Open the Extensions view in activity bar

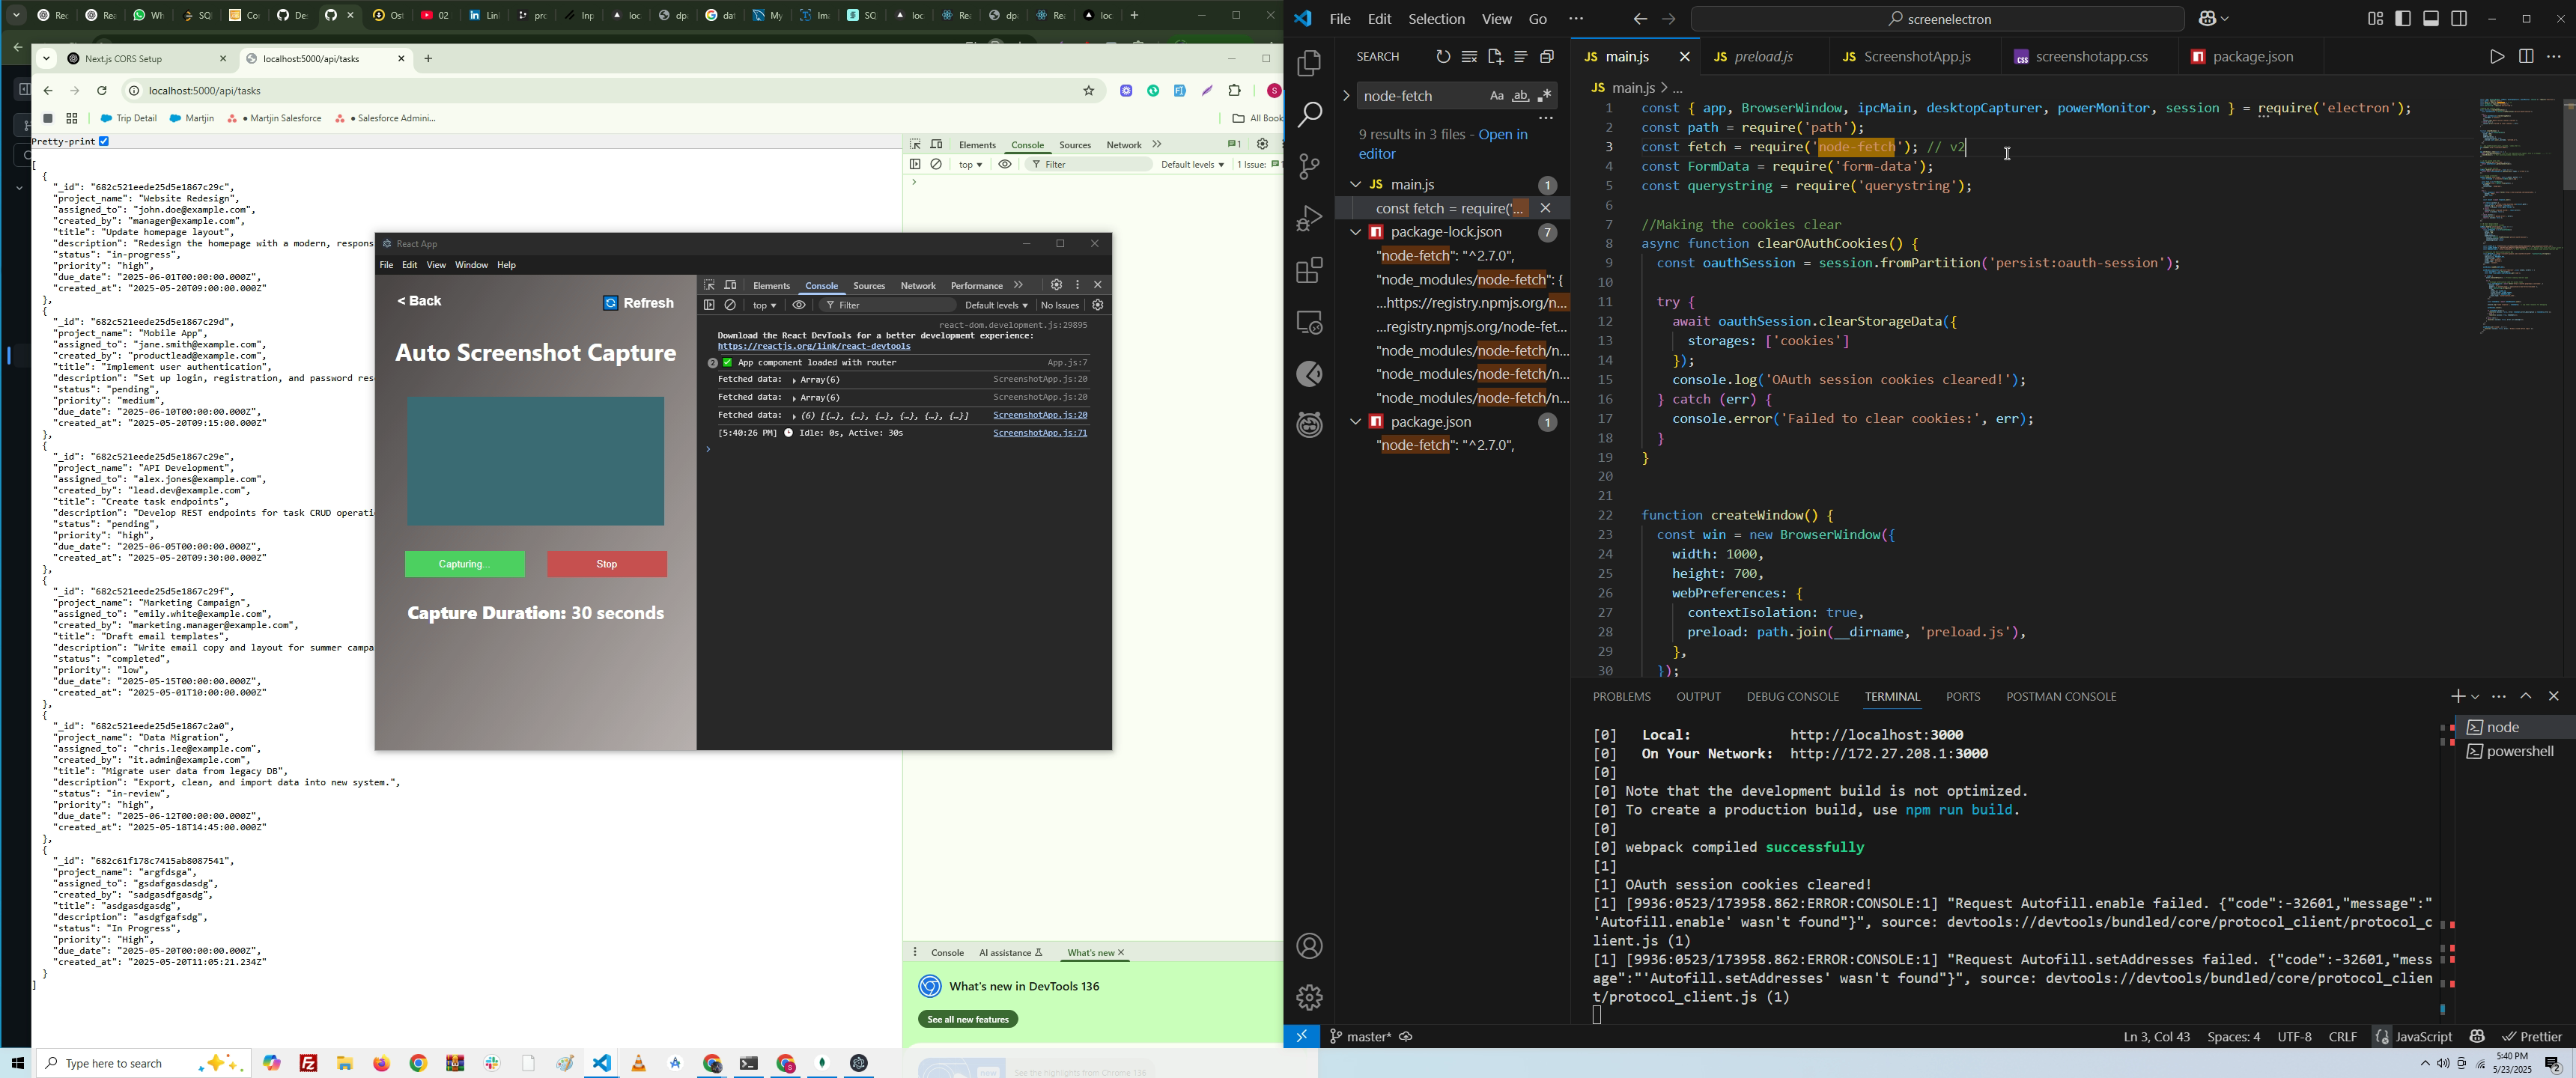coord(1309,270)
